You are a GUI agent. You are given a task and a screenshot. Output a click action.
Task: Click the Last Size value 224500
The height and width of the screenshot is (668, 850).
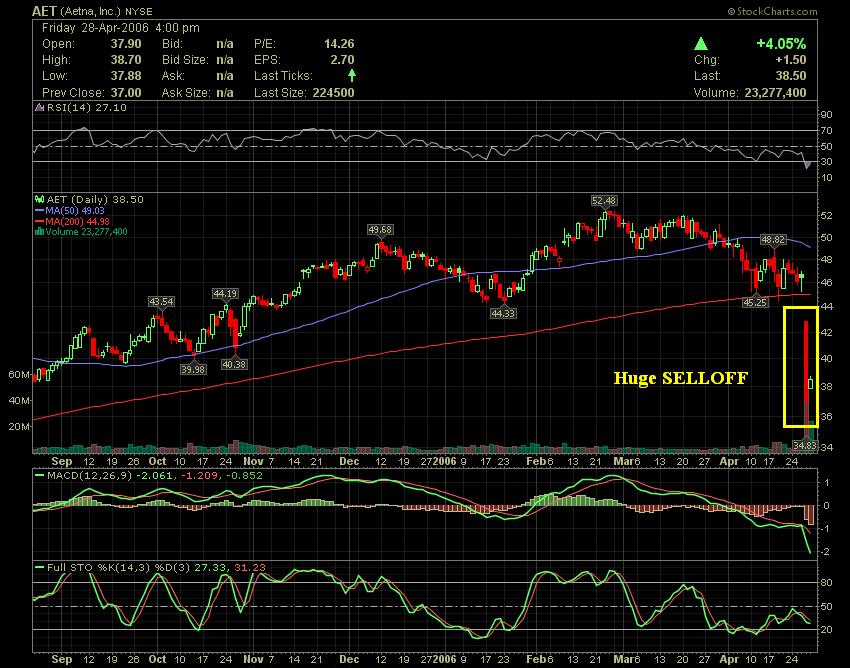tap(333, 92)
